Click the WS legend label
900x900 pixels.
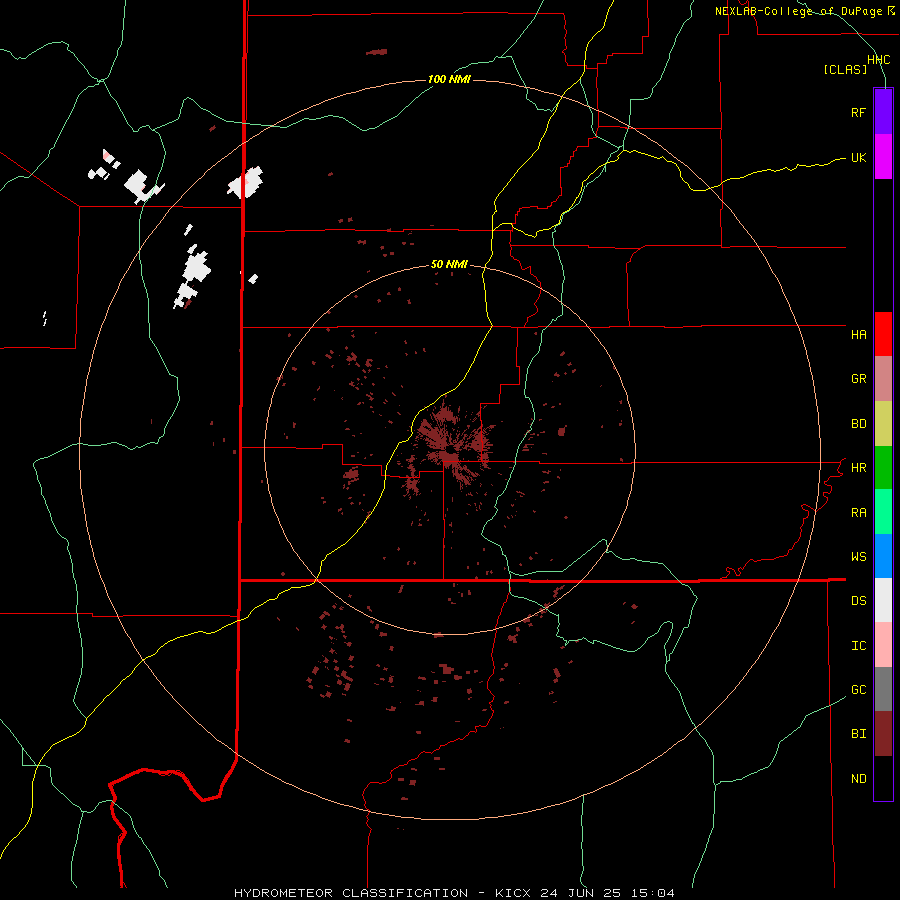point(858,557)
